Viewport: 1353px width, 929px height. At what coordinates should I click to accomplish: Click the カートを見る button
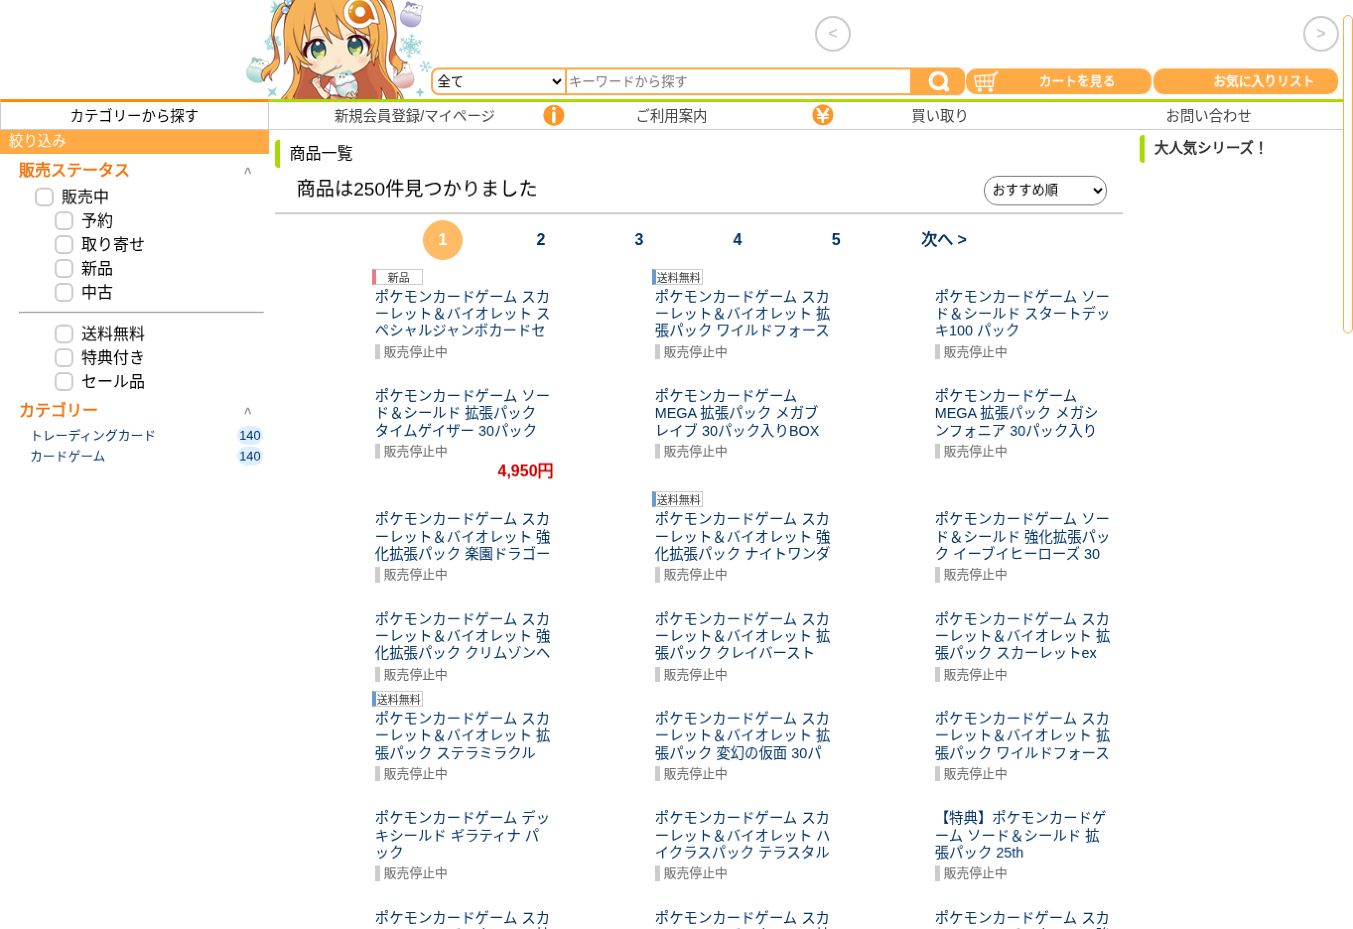(x=1059, y=81)
